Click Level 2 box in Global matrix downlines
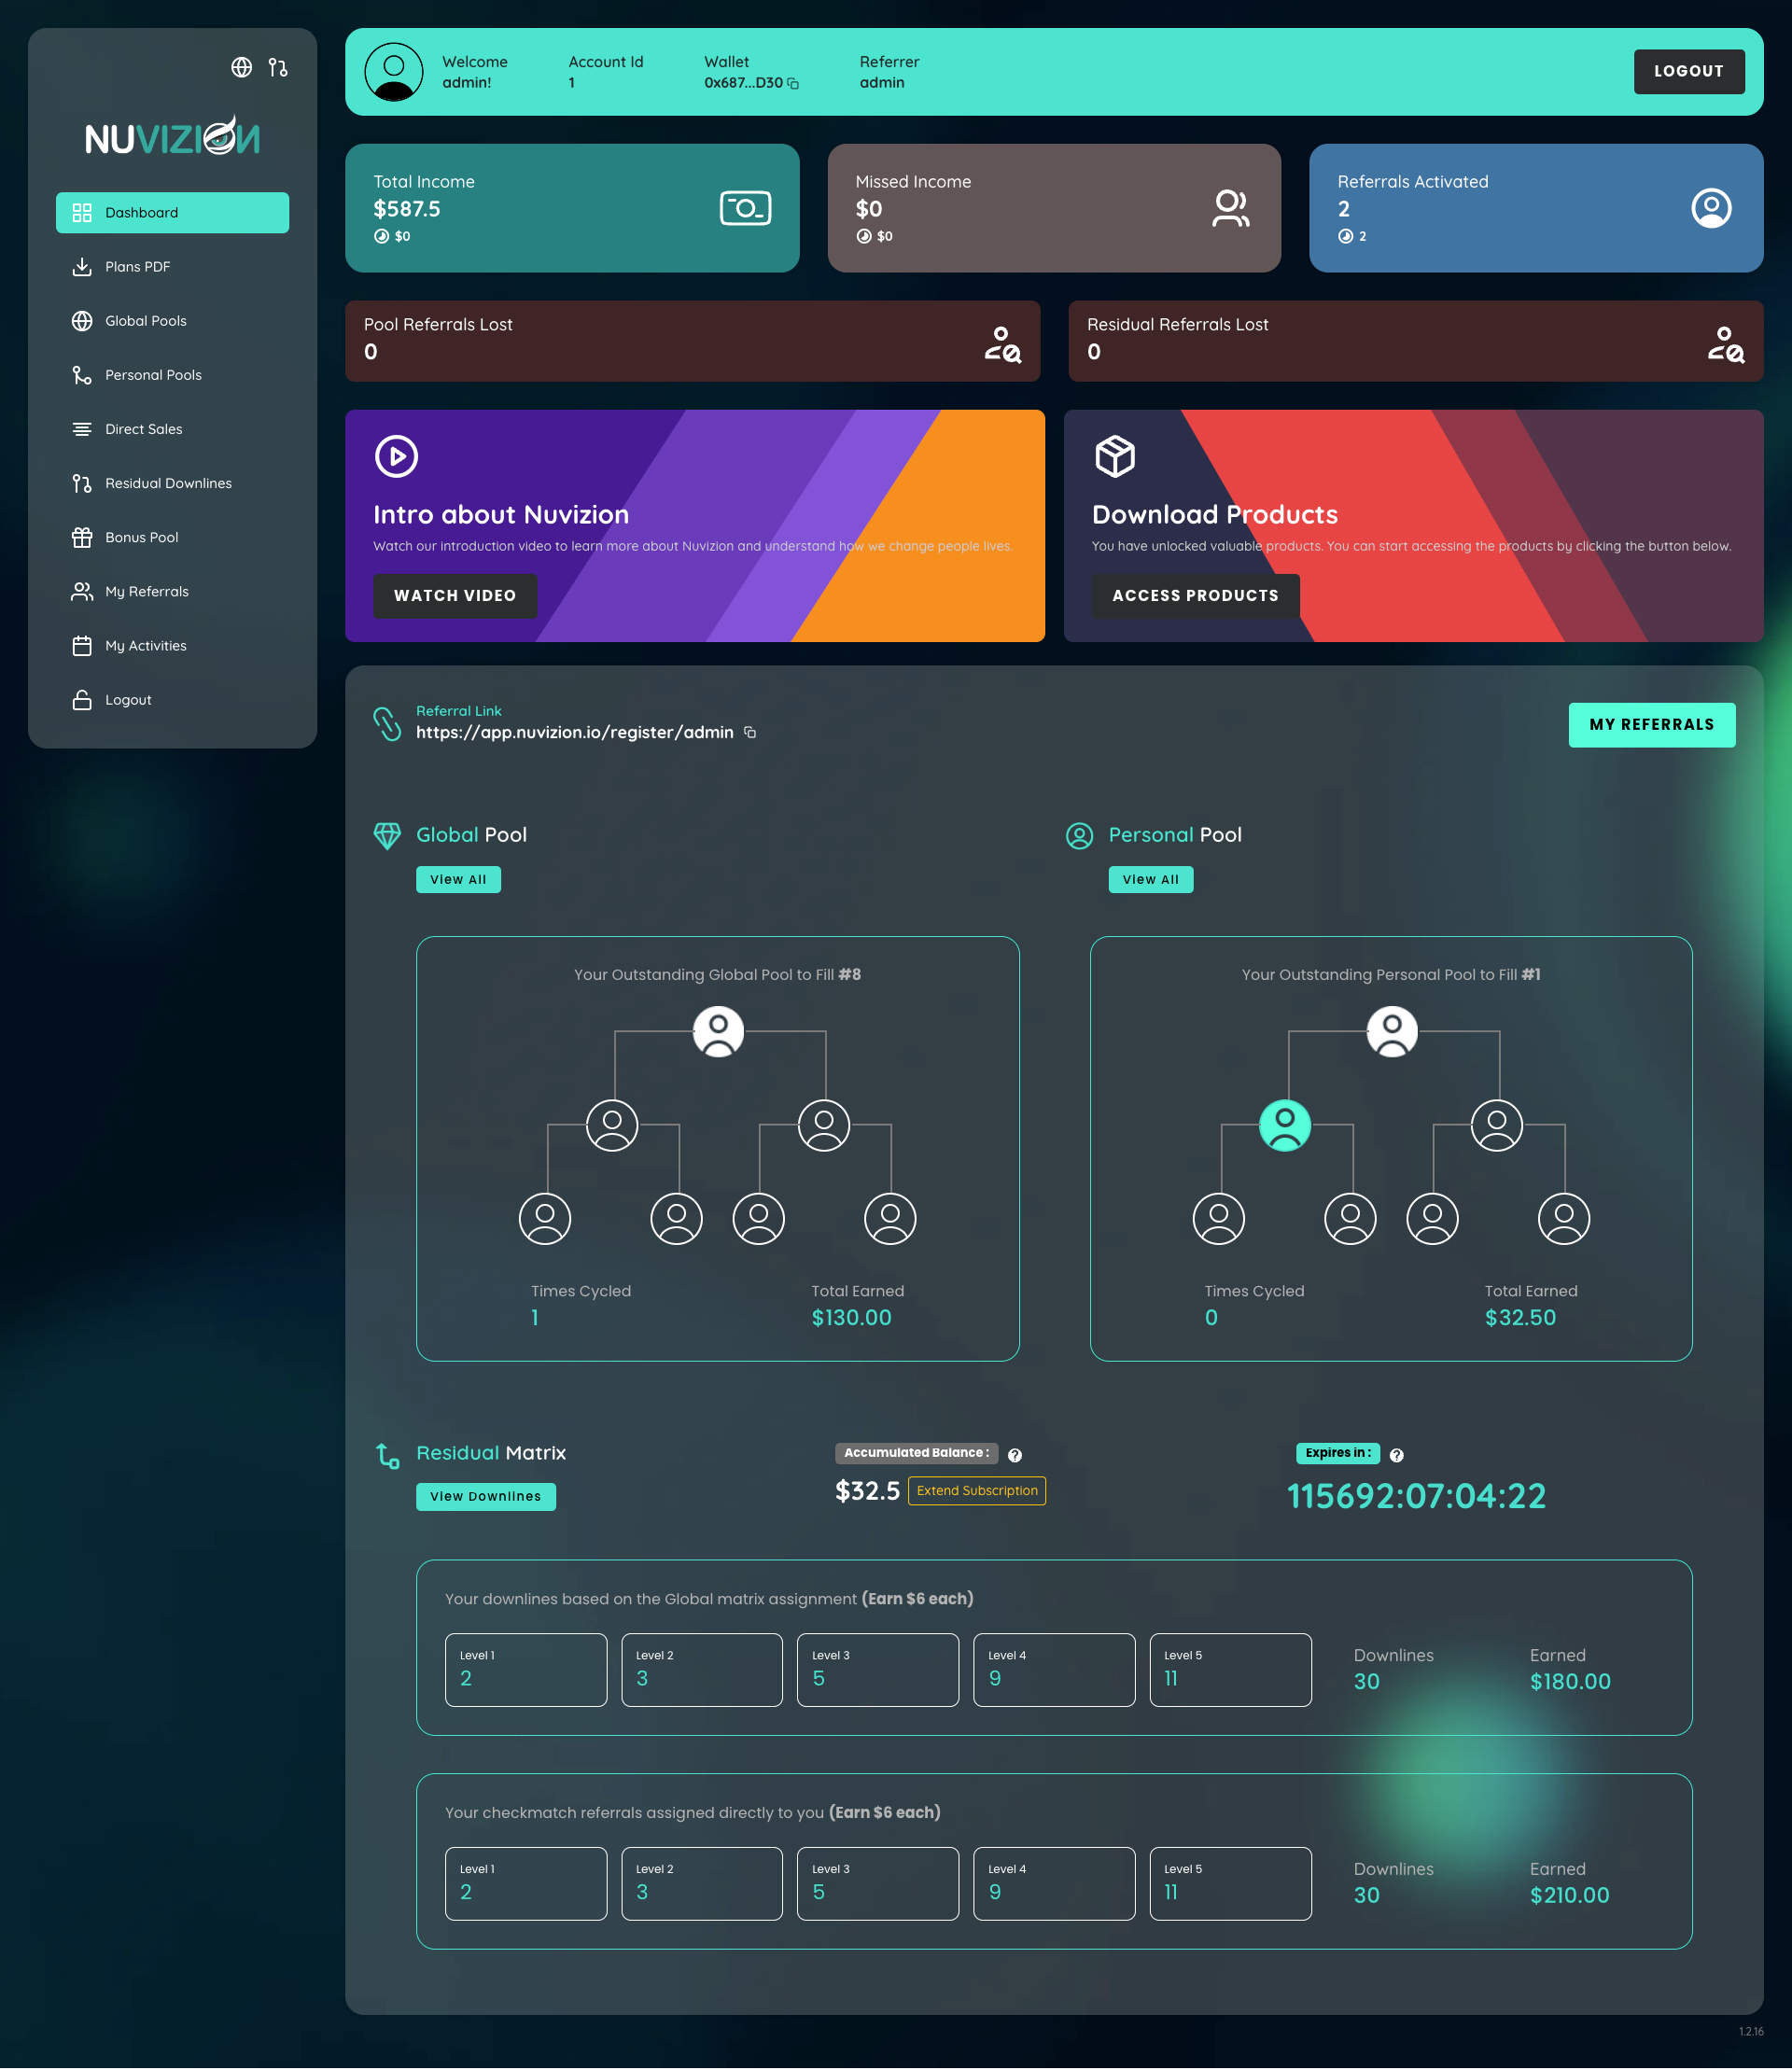The image size is (1792, 2070). click(x=702, y=1669)
